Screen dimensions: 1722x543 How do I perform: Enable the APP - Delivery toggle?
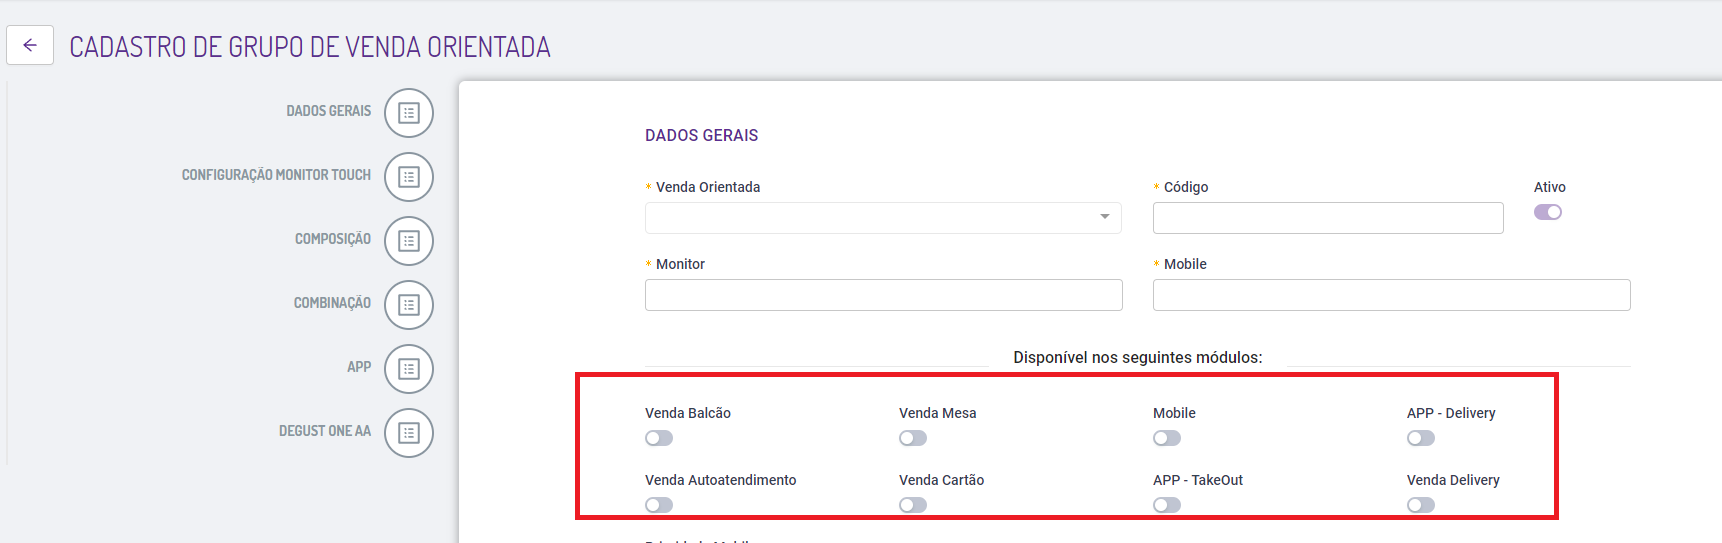pos(1421,438)
